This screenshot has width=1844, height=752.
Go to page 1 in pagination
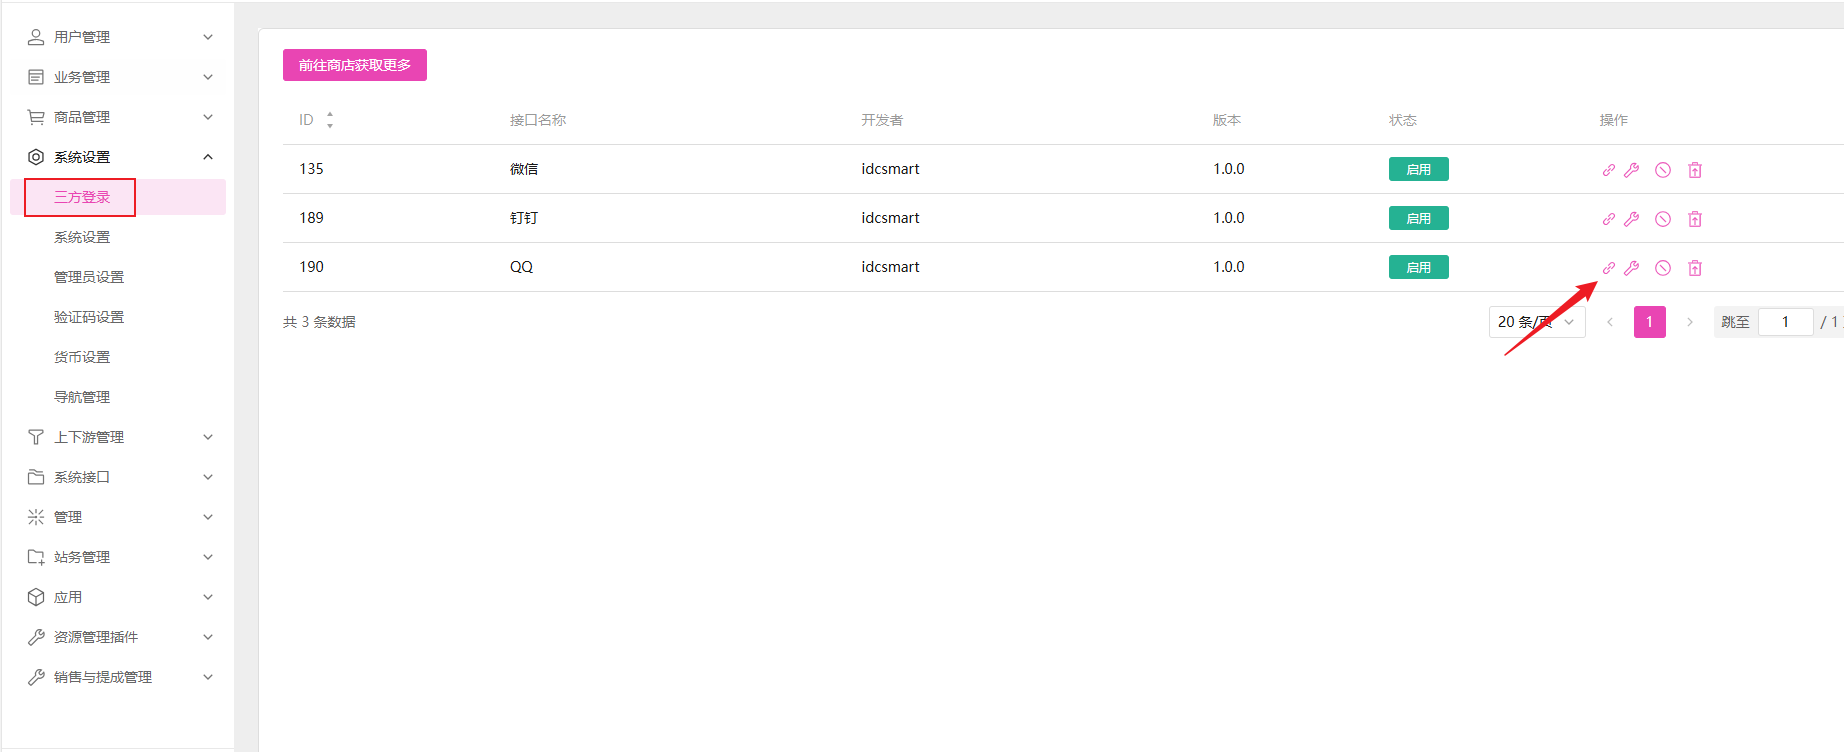coord(1649,322)
